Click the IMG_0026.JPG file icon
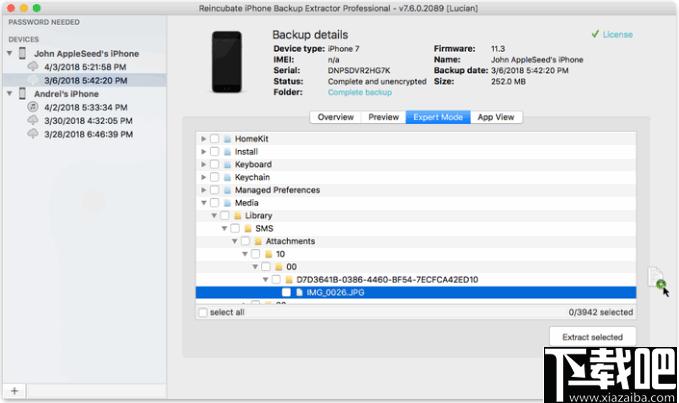Viewport: 679px width, 403px height. (299, 292)
